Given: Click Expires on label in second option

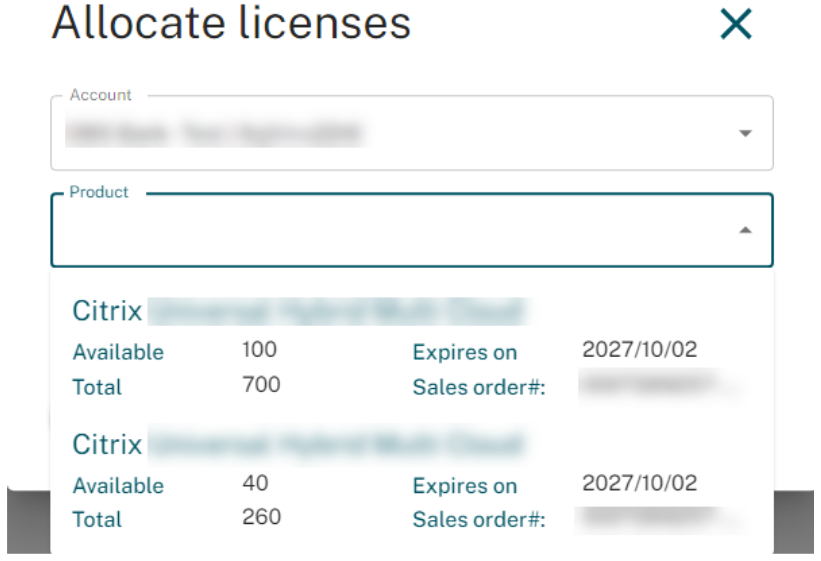Looking at the screenshot, I should (x=465, y=486).
